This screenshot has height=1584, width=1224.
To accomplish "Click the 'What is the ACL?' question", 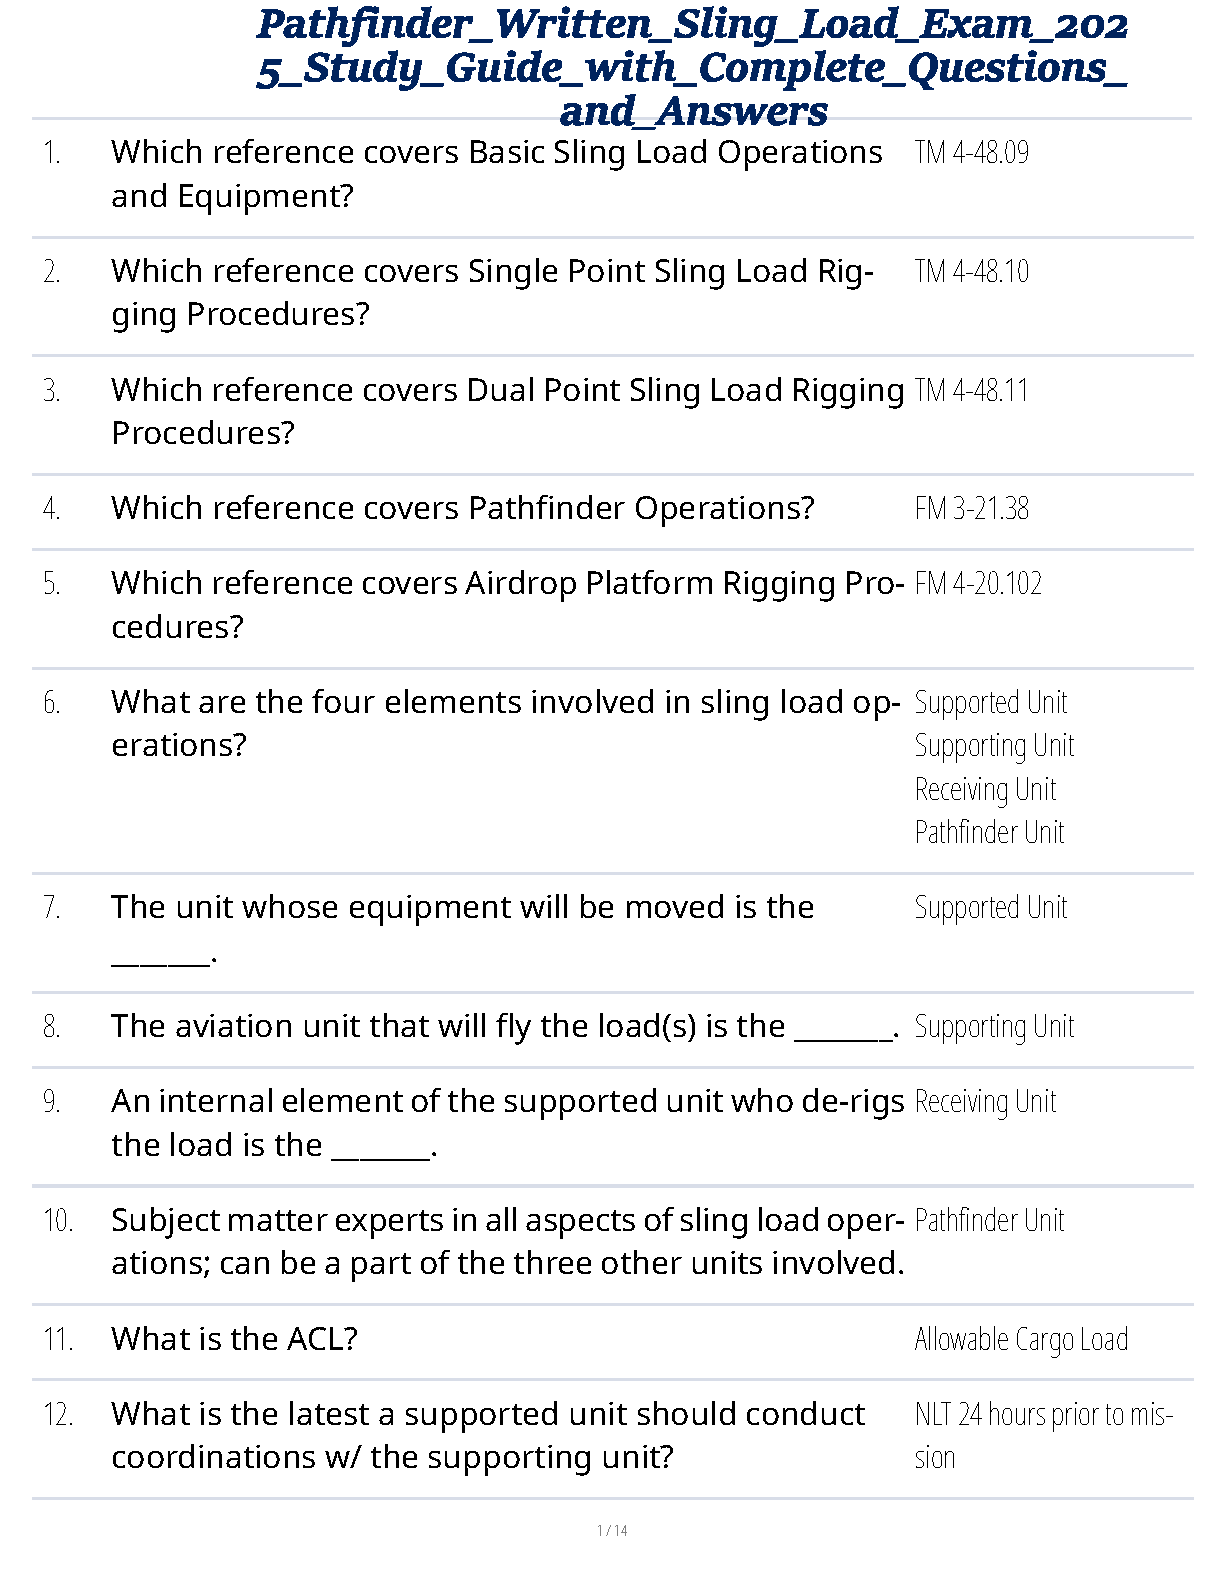I will [234, 1339].
